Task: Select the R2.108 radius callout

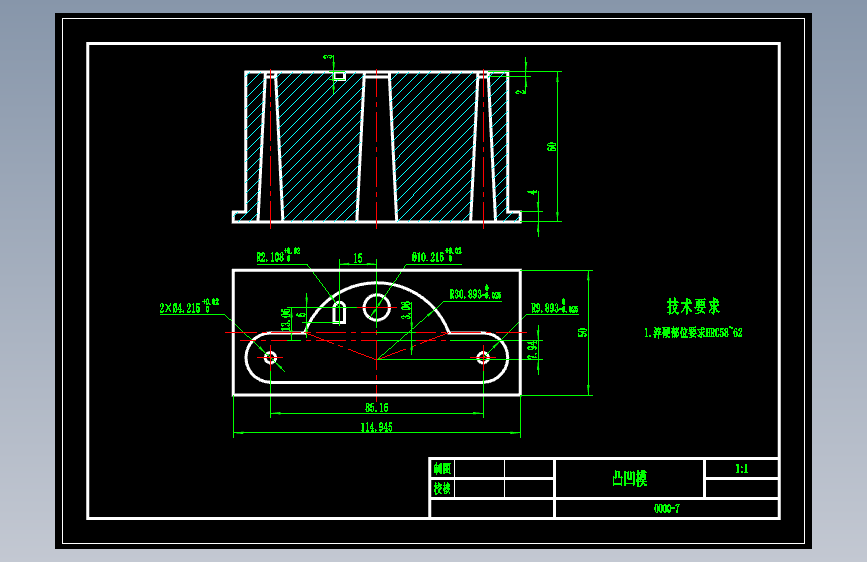Action: (278, 256)
